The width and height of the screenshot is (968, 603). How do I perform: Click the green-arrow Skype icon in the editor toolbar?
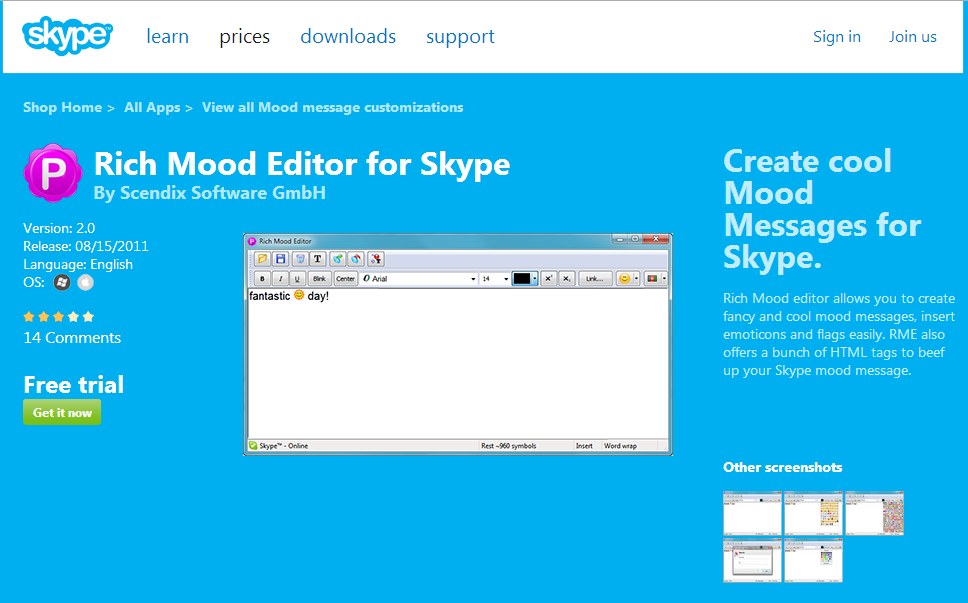click(x=337, y=259)
